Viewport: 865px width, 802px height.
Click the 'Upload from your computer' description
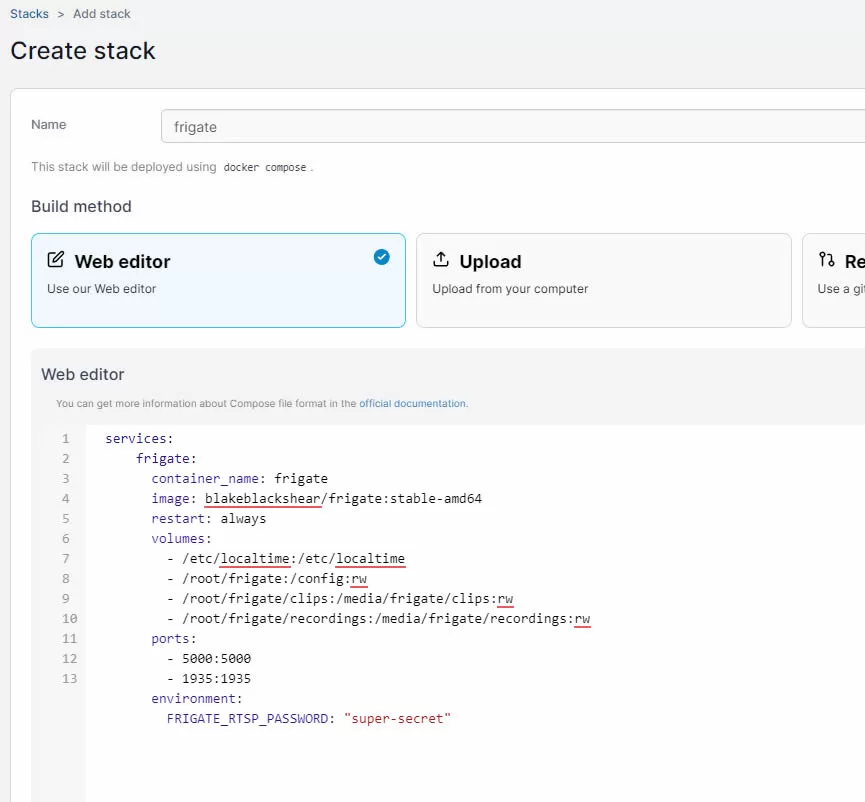(x=510, y=288)
